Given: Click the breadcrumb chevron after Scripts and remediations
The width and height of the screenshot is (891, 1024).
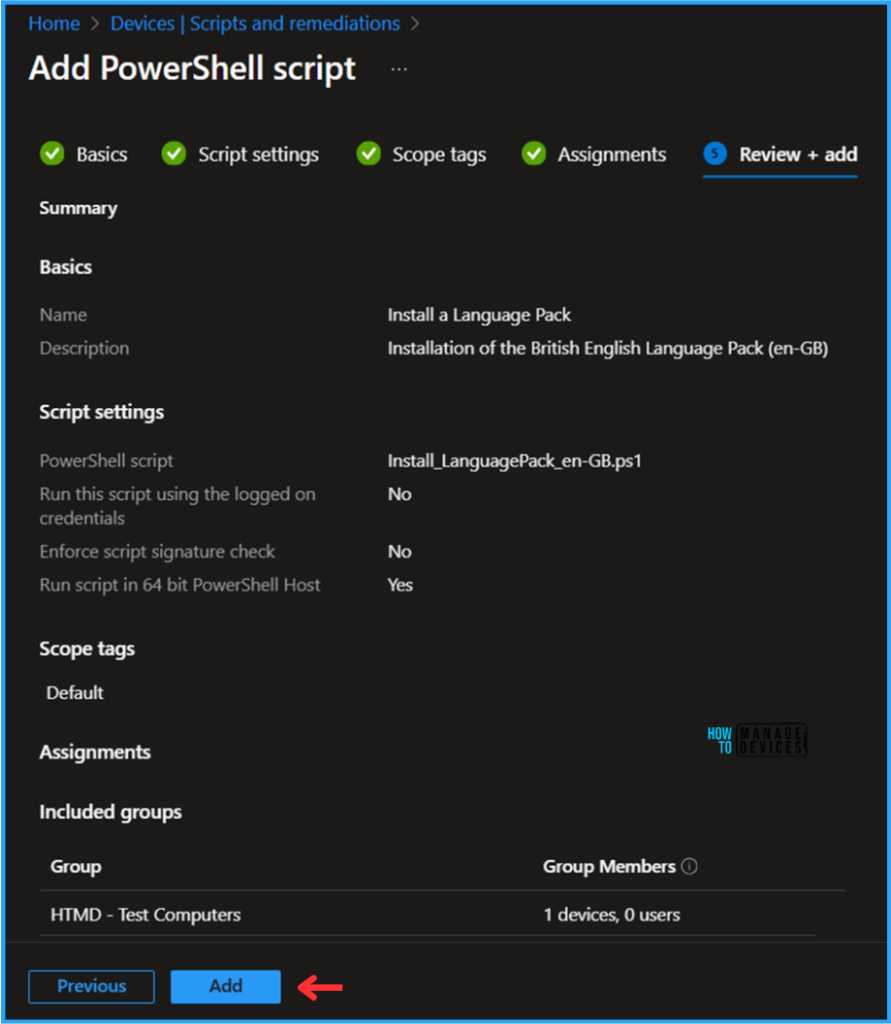Looking at the screenshot, I should [415, 24].
